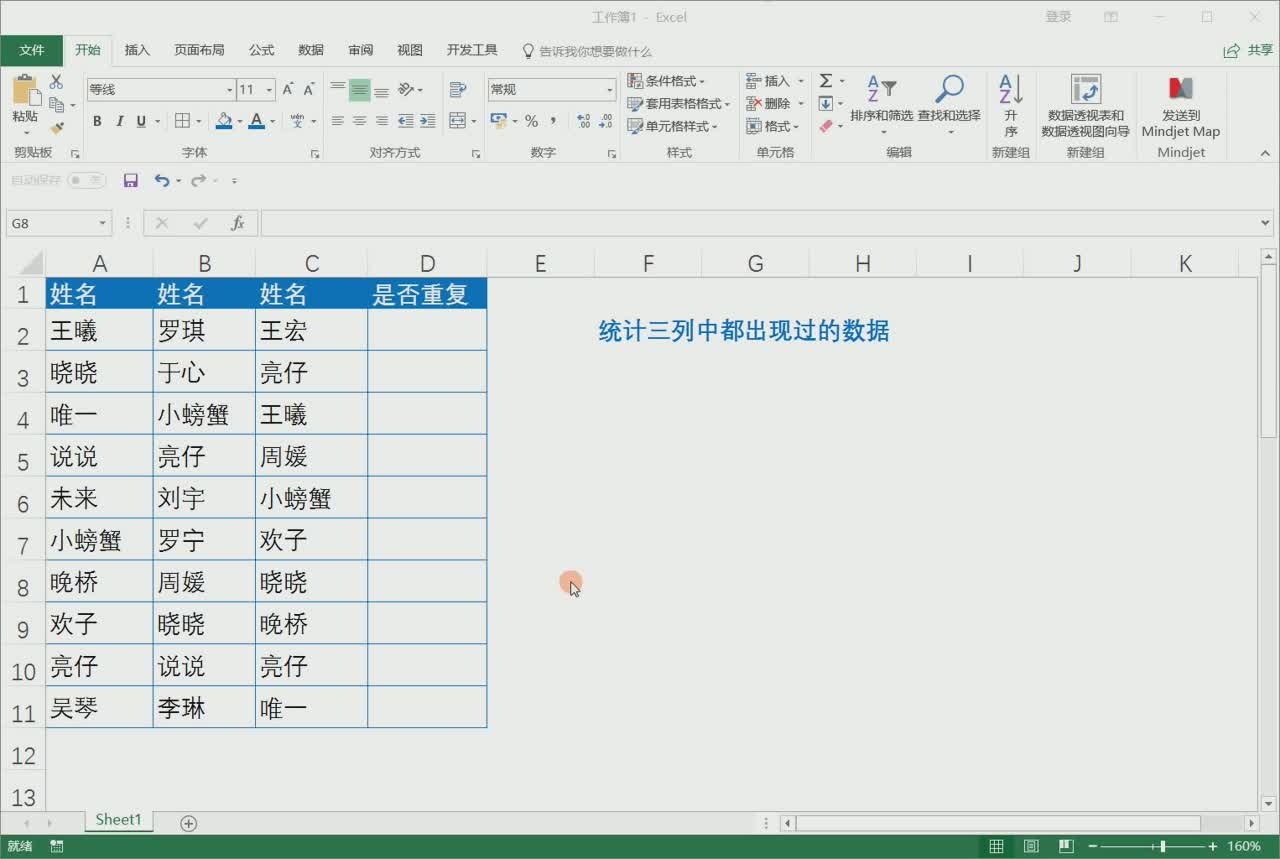Decrease font size with smaller A icon
The image size is (1280, 859).
[x=309, y=89]
